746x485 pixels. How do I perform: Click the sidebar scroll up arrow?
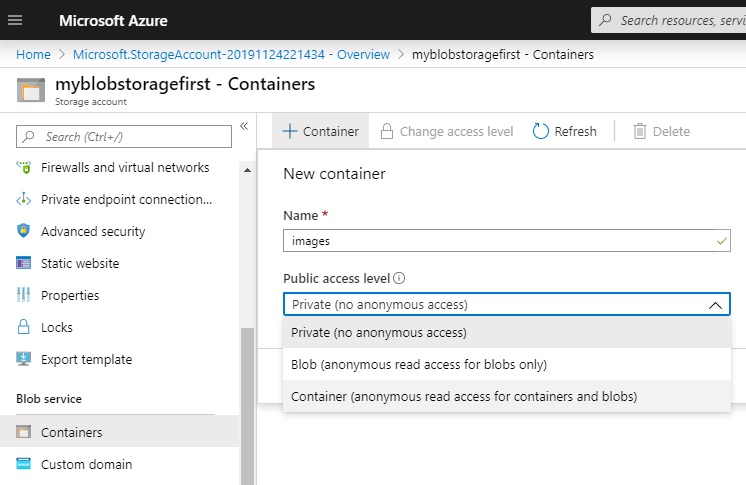[247, 170]
